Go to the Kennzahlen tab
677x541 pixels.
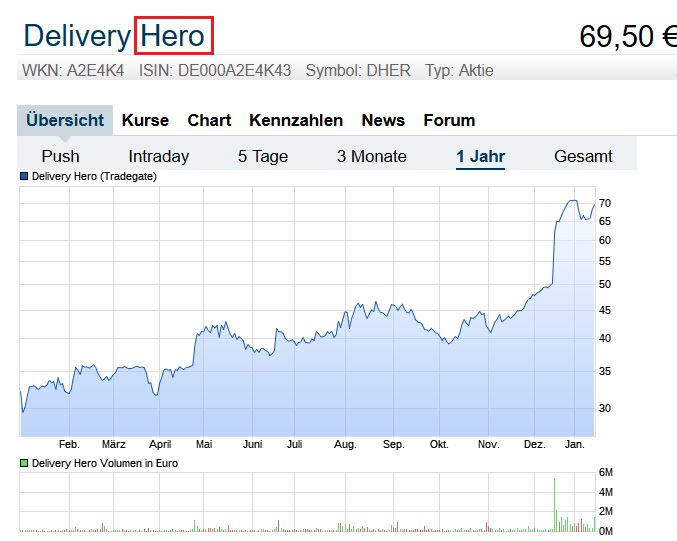click(x=296, y=120)
